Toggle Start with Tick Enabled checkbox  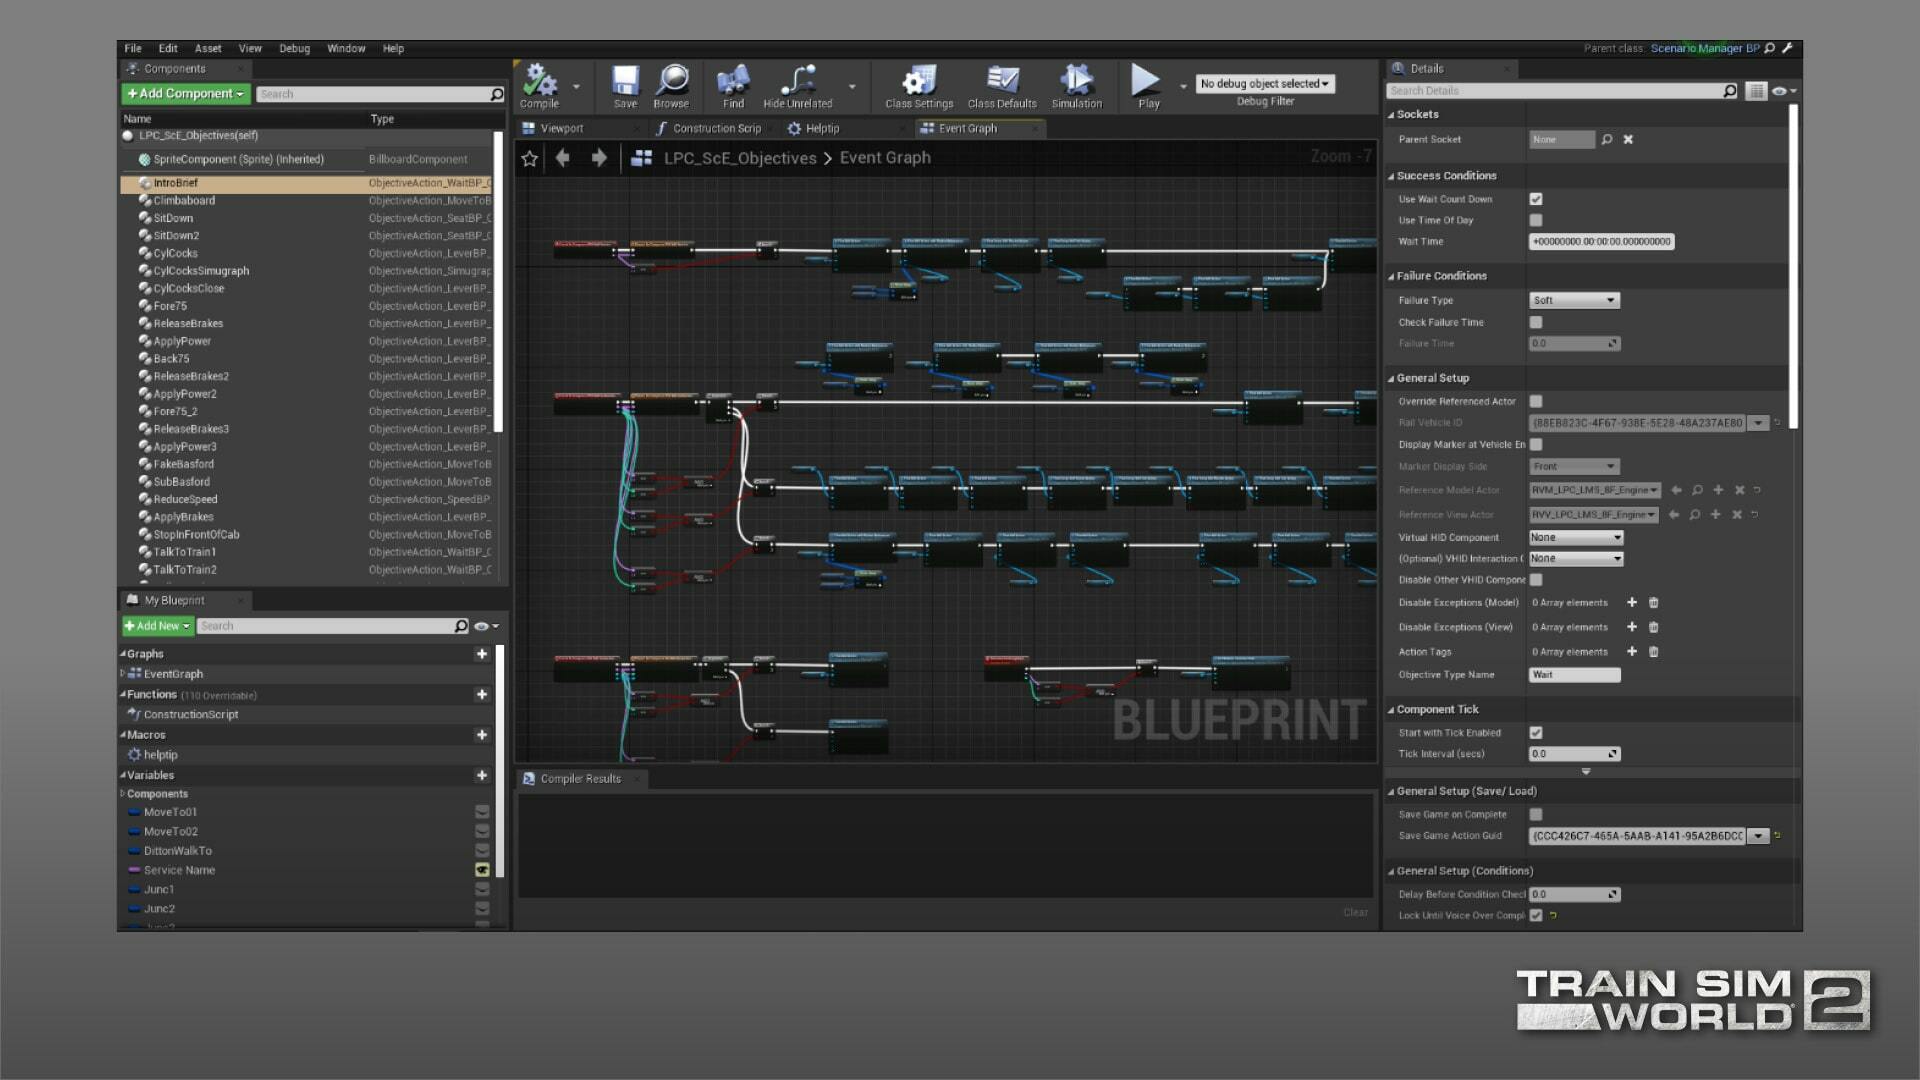[1536, 733]
